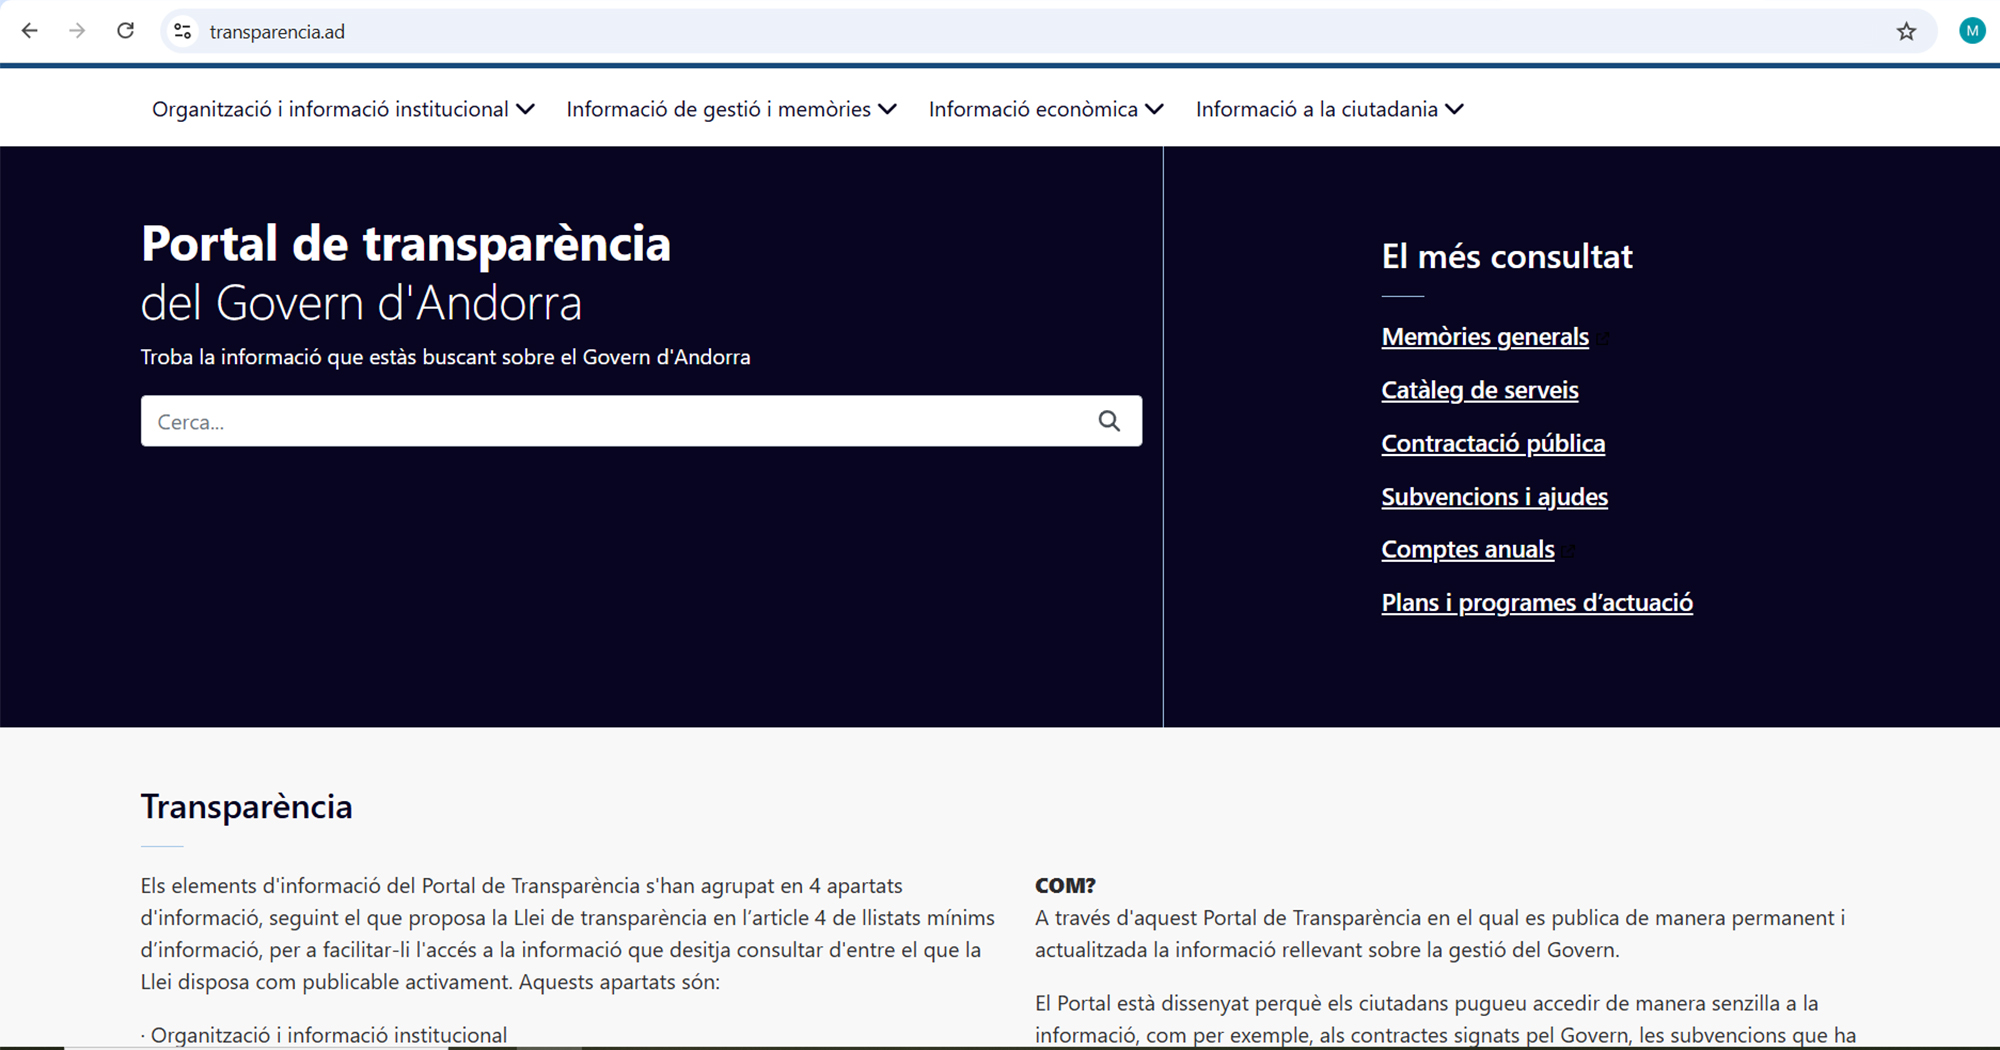Open Memòries generals link
The height and width of the screenshot is (1050, 2000).
click(x=1484, y=337)
